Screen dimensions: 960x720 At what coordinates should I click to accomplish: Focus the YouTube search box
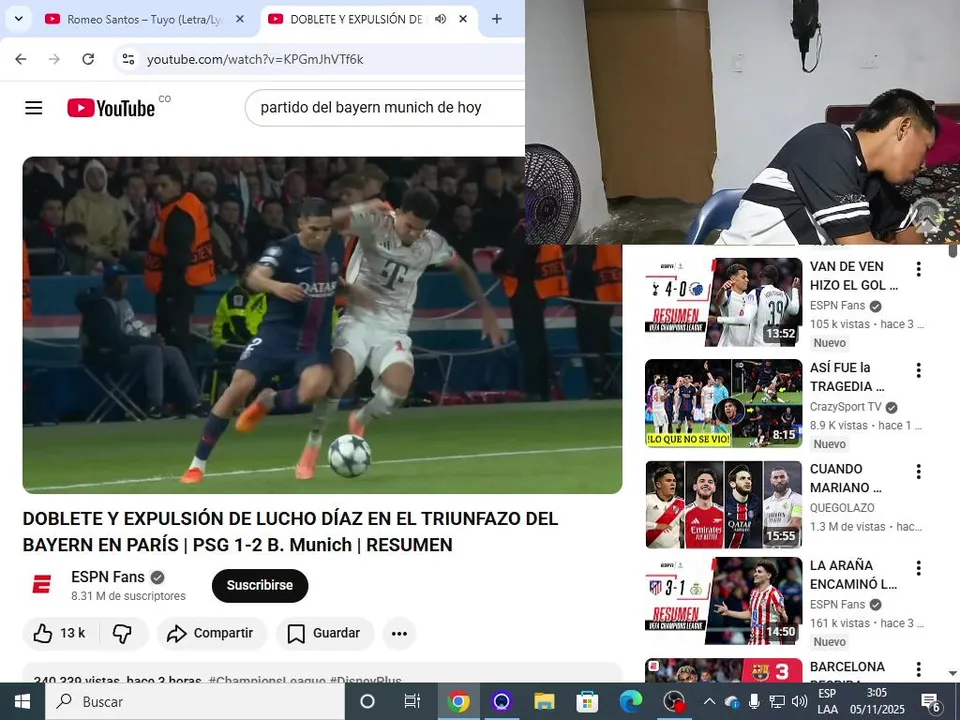pyautogui.click(x=386, y=108)
